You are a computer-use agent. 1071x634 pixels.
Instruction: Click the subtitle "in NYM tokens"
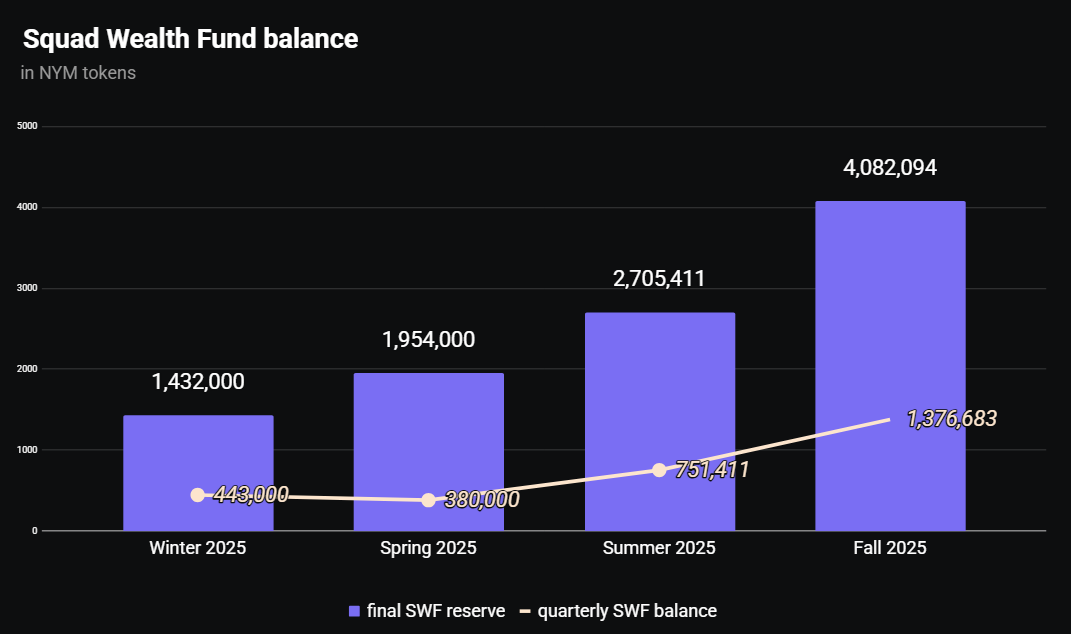(78, 73)
